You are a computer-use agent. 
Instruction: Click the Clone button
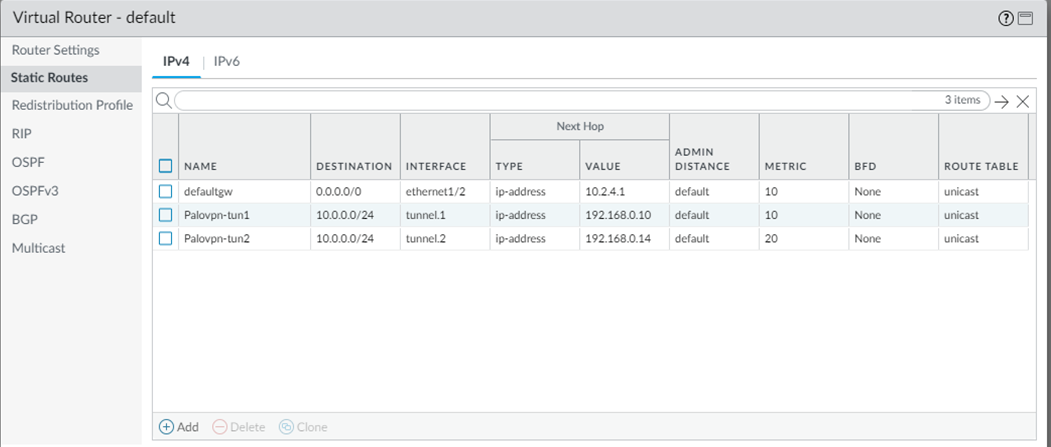click(x=303, y=427)
